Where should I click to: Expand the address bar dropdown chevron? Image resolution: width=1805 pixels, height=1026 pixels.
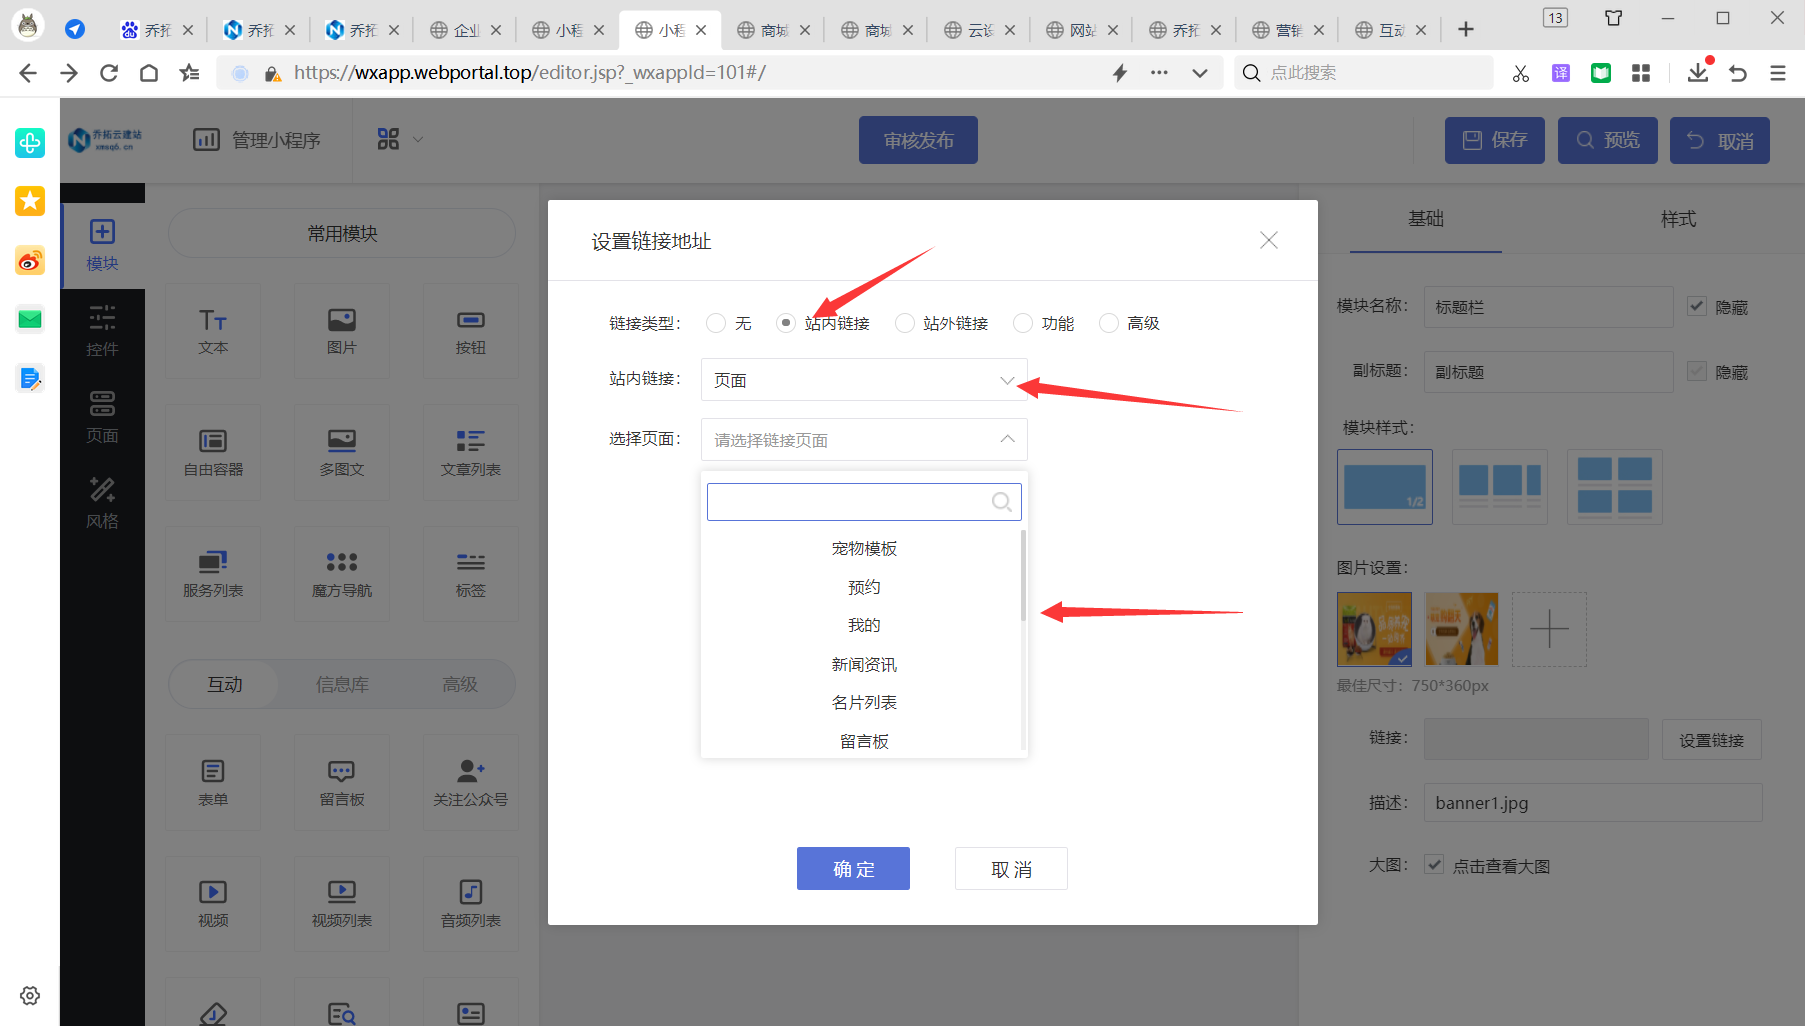click(x=1200, y=73)
